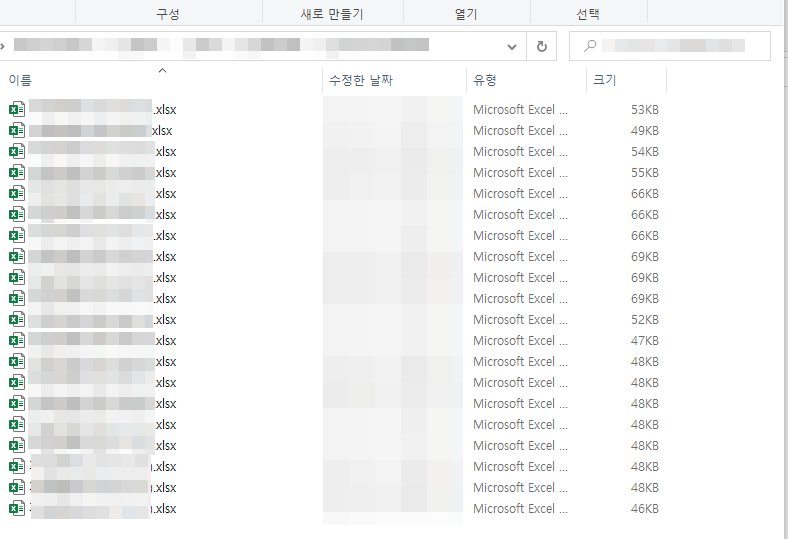
Task: Focus the search field next to the refresh button
Action: (669, 46)
